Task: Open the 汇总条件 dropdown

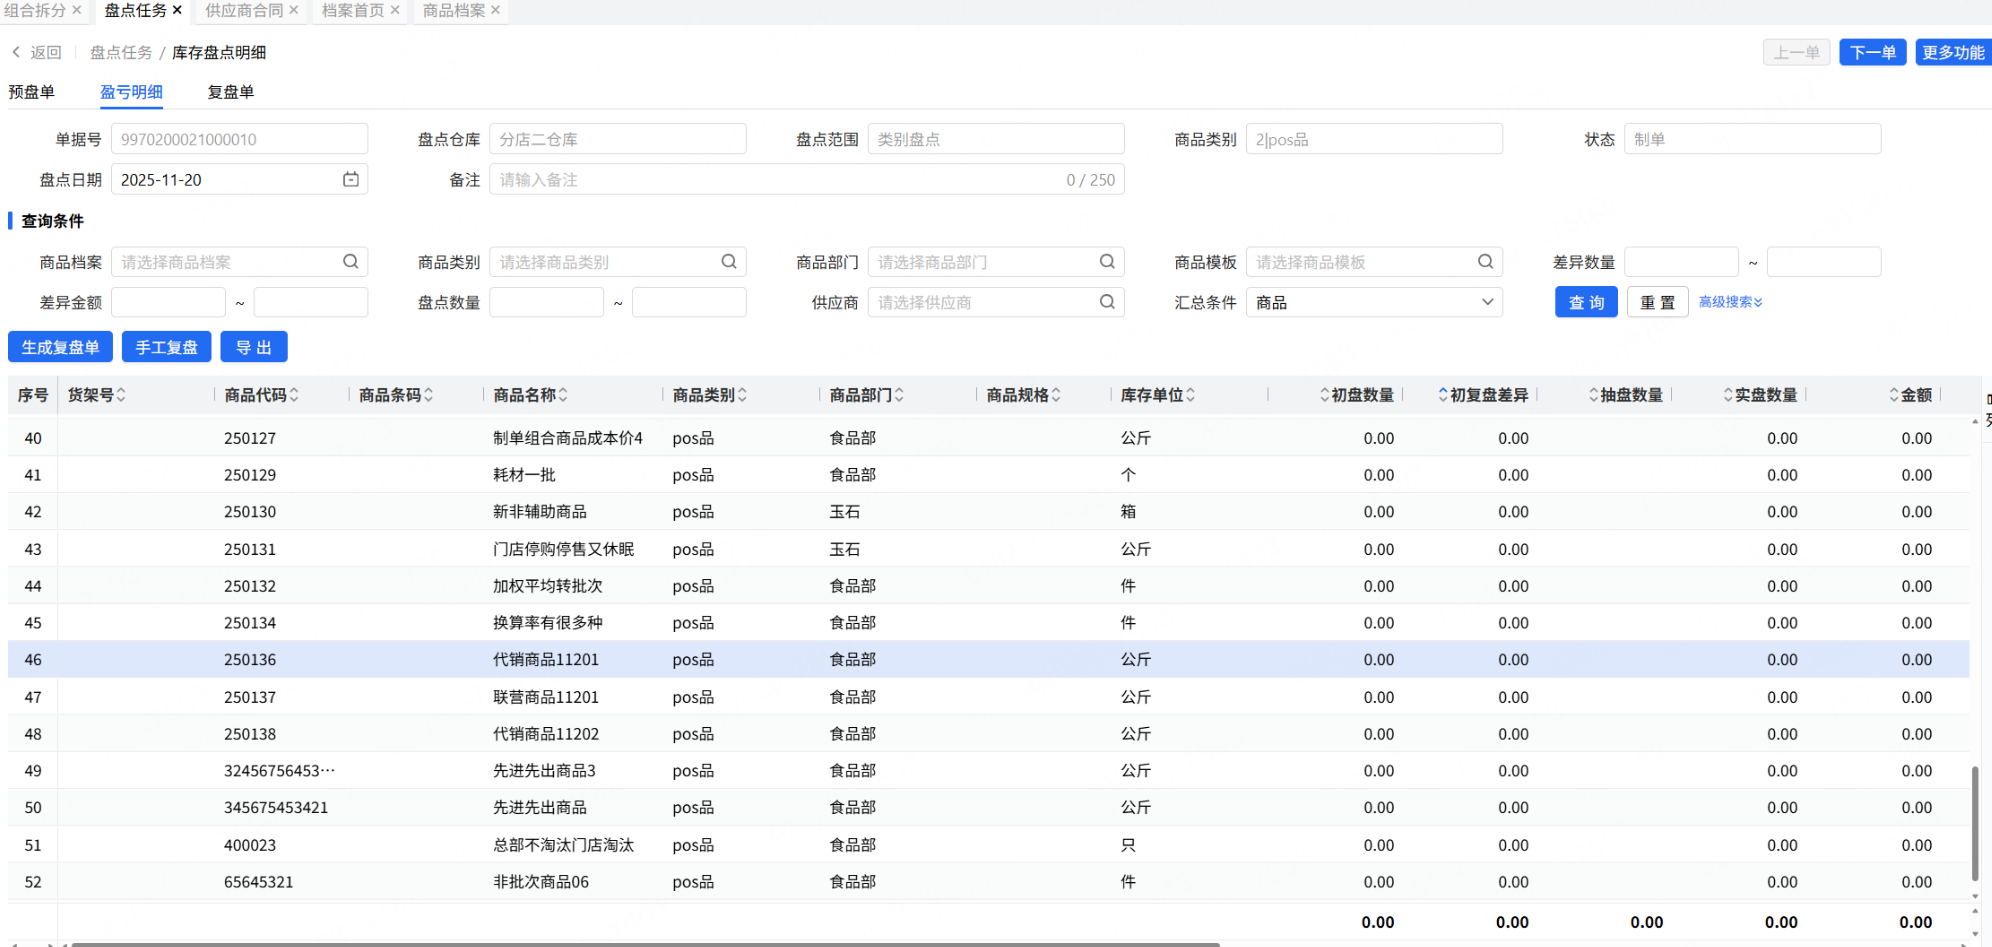Action: coord(1374,302)
